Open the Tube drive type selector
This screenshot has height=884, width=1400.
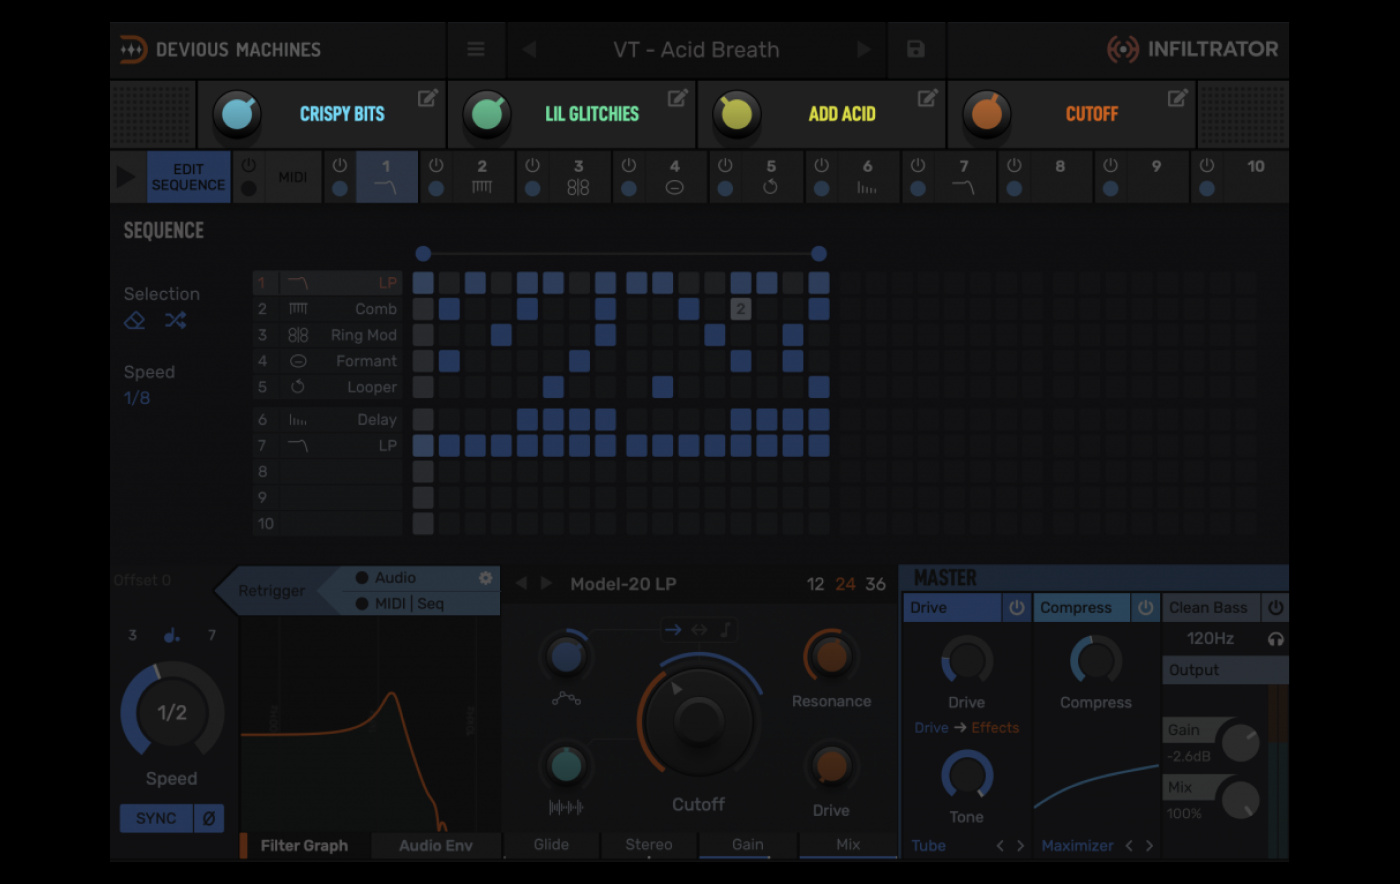click(x=928, y=846)
